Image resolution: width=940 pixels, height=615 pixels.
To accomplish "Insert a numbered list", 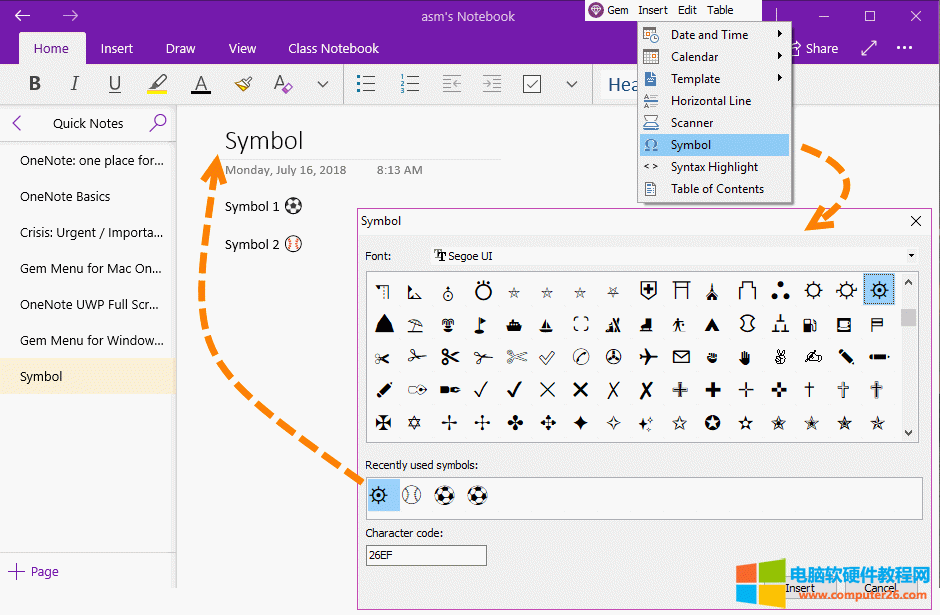I will (x=410, y=84).
